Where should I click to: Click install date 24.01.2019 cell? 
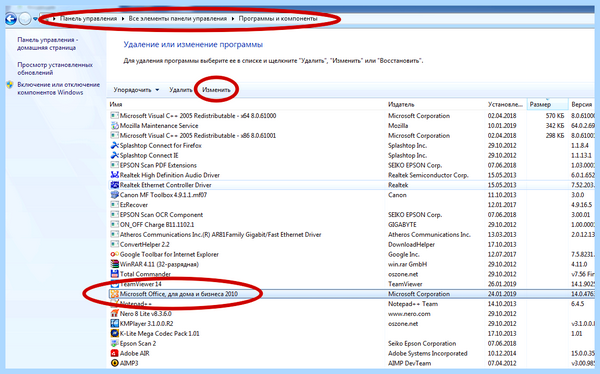pyautogui.click(x=502, y=294)
